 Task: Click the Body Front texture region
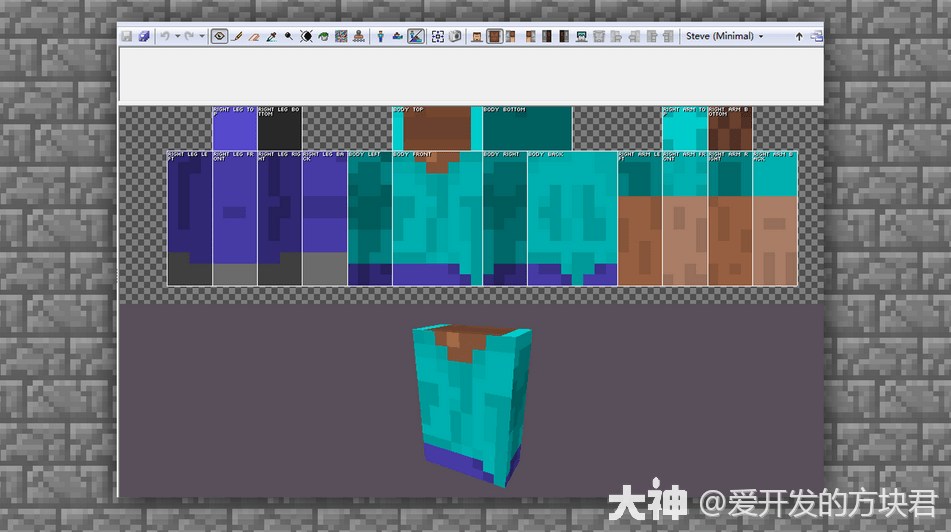(437, 218)
